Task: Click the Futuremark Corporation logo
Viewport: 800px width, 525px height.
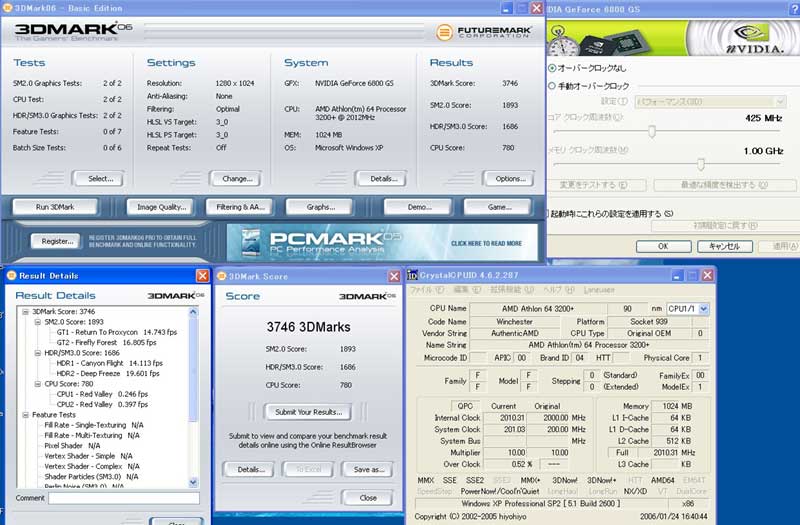Action: (x=483, y=32)
